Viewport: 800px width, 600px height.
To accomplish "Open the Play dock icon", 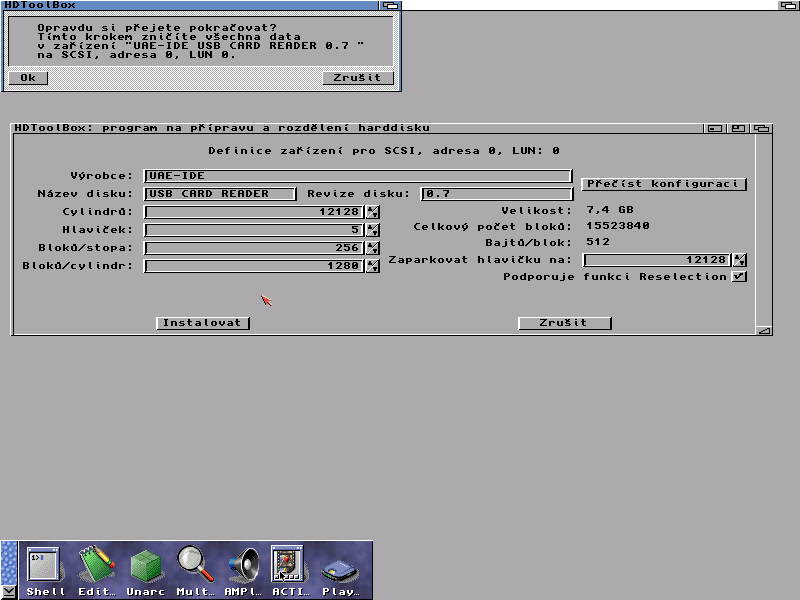I will (339, 570).
